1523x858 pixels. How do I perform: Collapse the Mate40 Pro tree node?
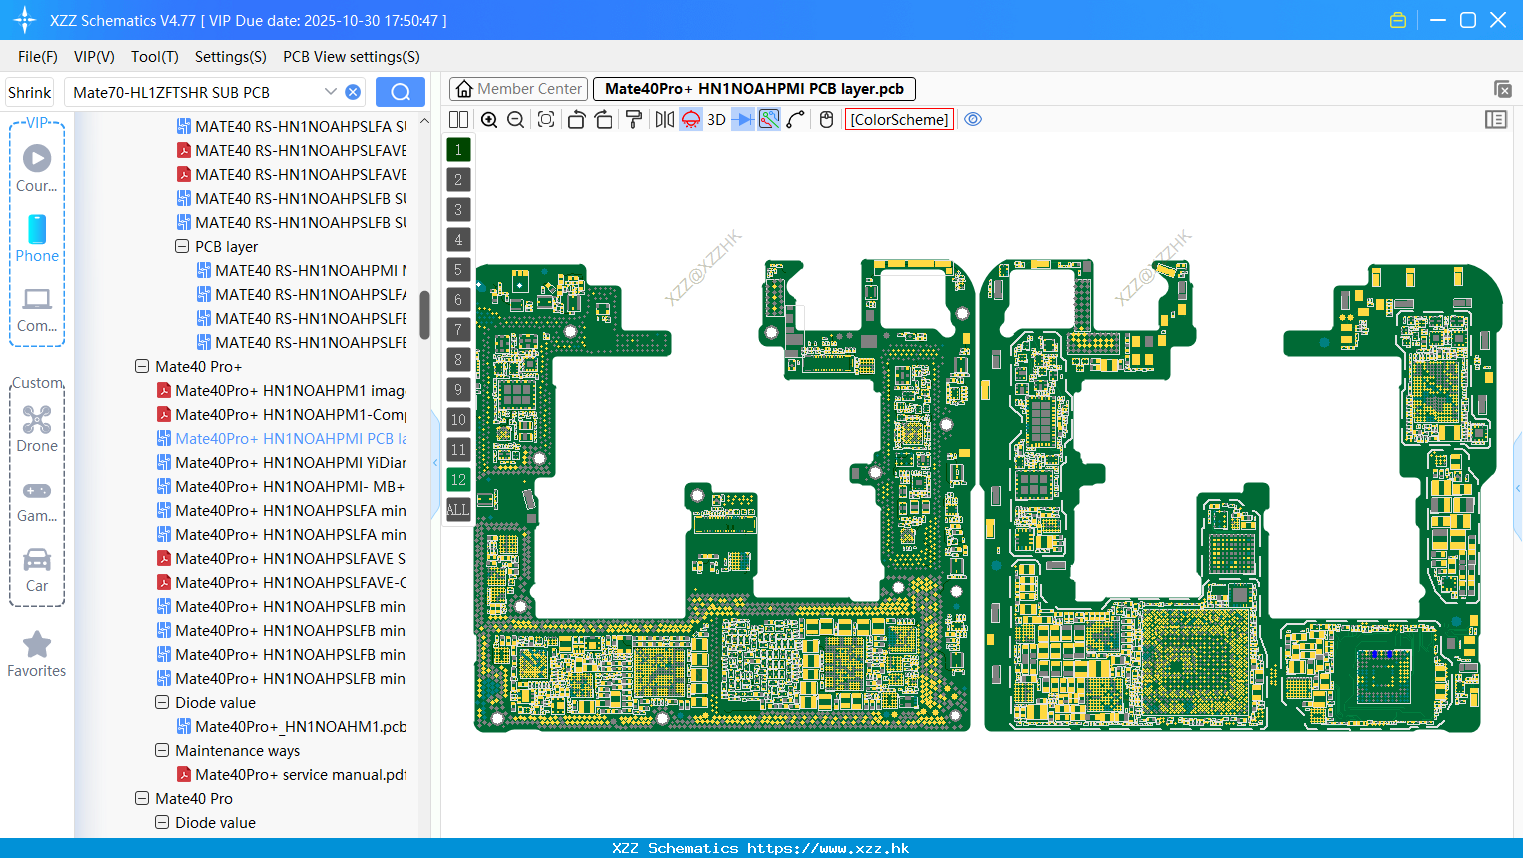click(x=142, y=798)
